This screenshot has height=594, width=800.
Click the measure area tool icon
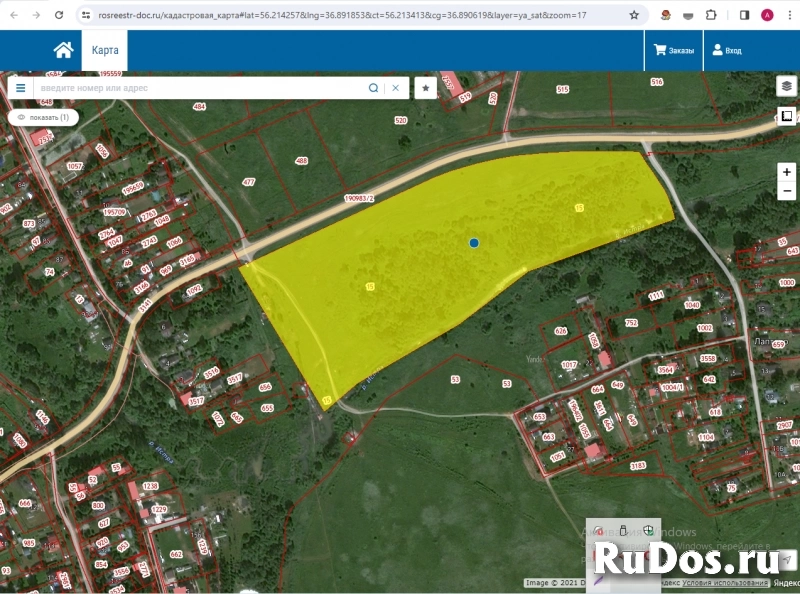tap(786, 116)
